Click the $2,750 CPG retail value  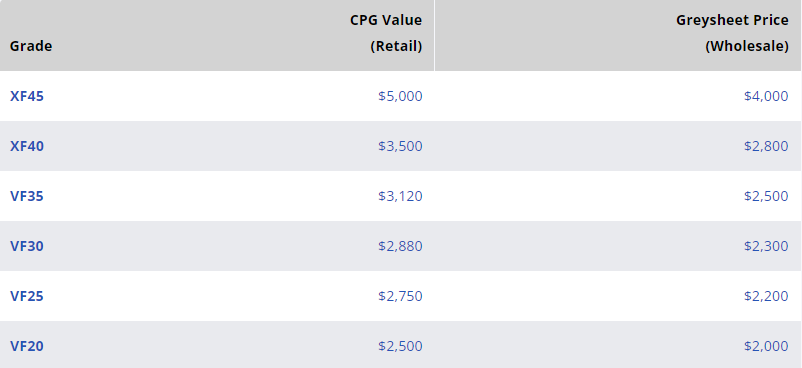tap(400, 296)
